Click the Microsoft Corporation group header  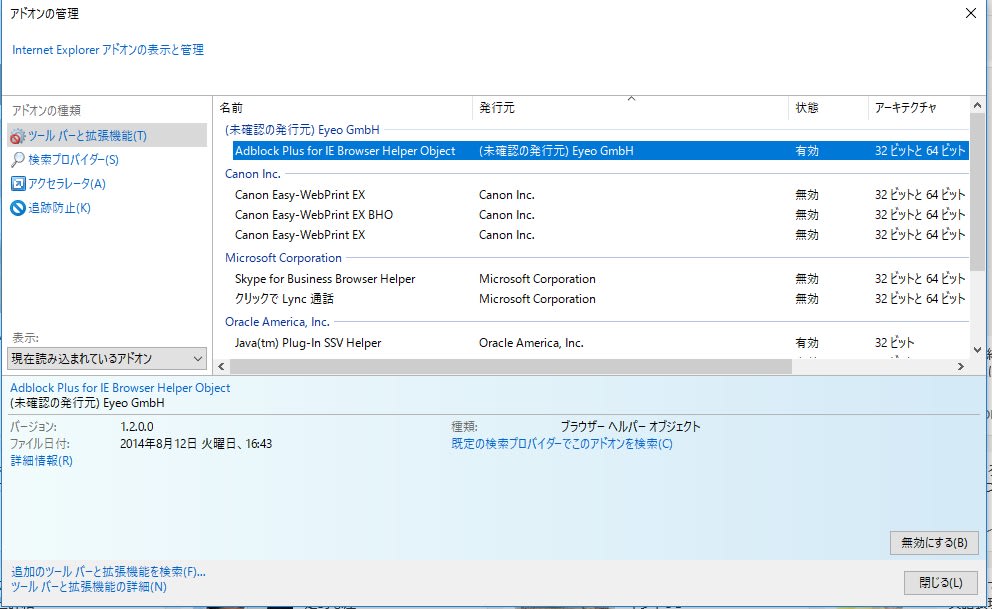click(x=283, y=258)
